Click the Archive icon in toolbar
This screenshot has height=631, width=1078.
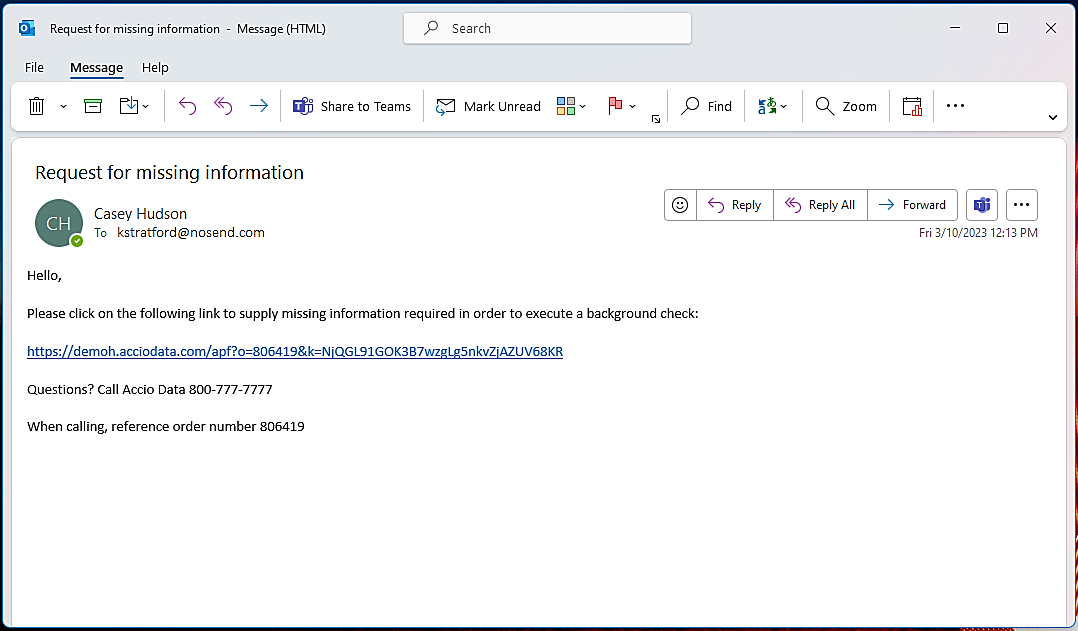[93, 106]
